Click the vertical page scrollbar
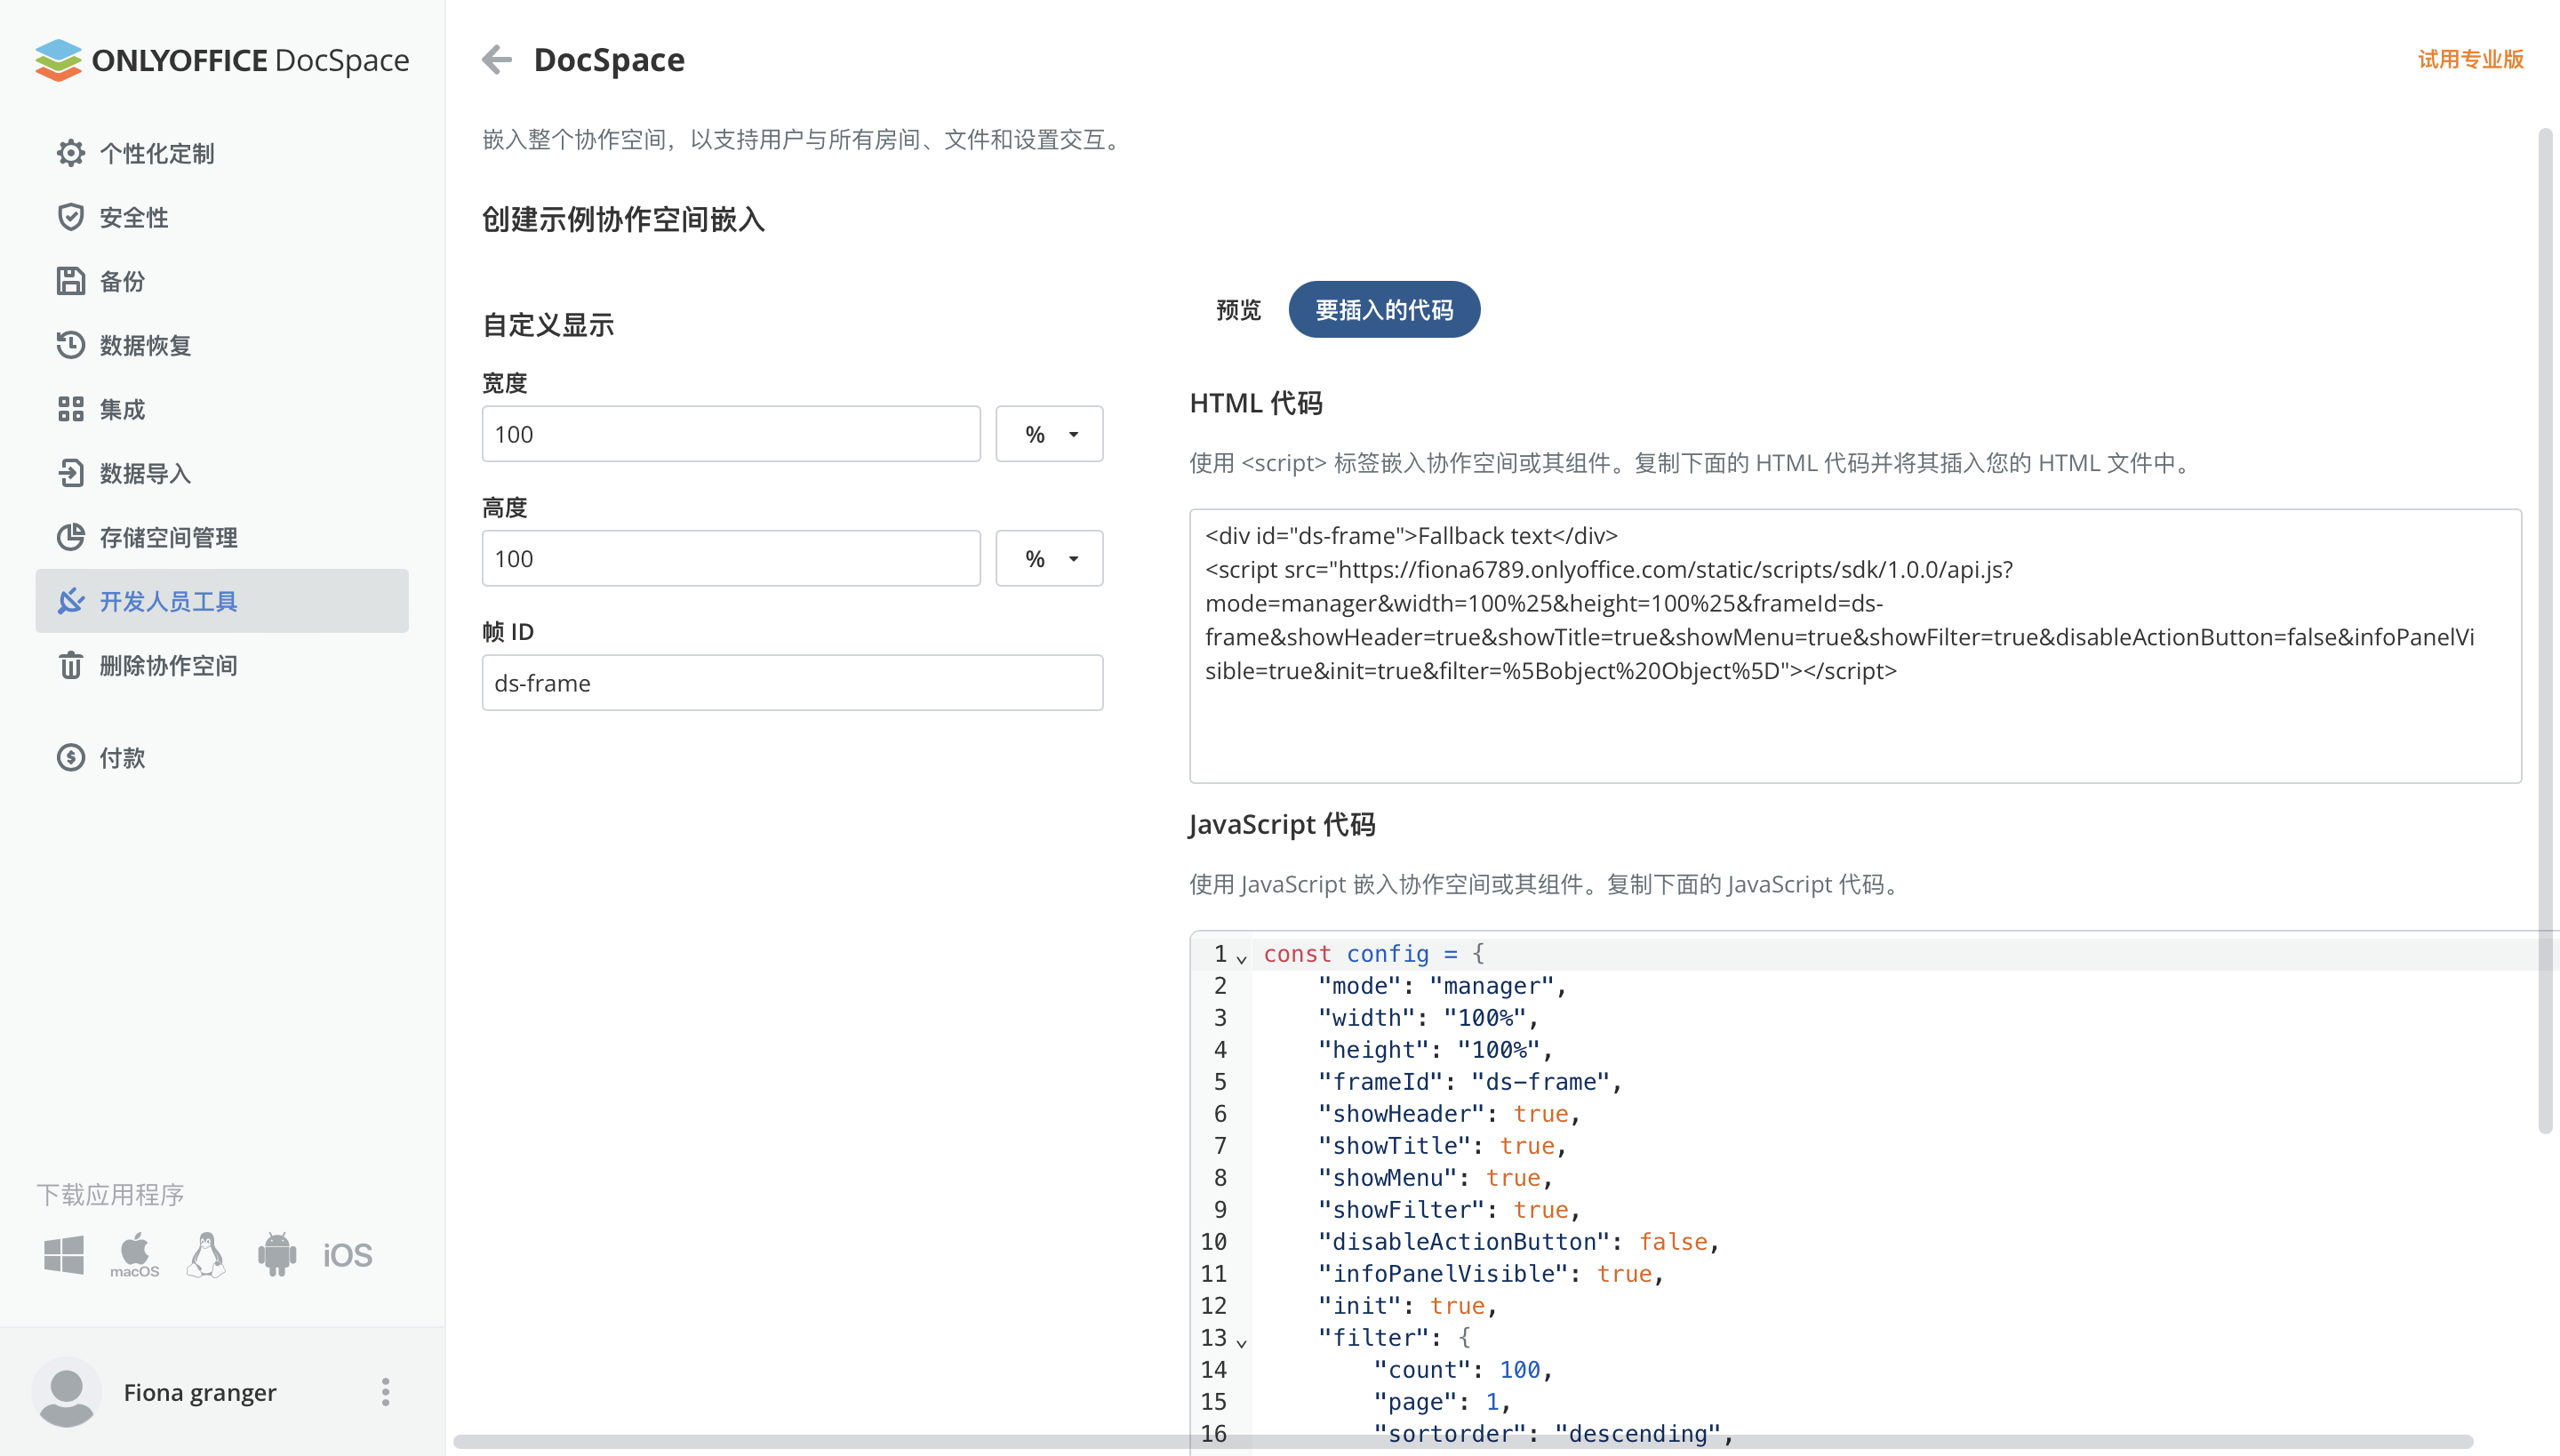 click(x=2545, y=630)
